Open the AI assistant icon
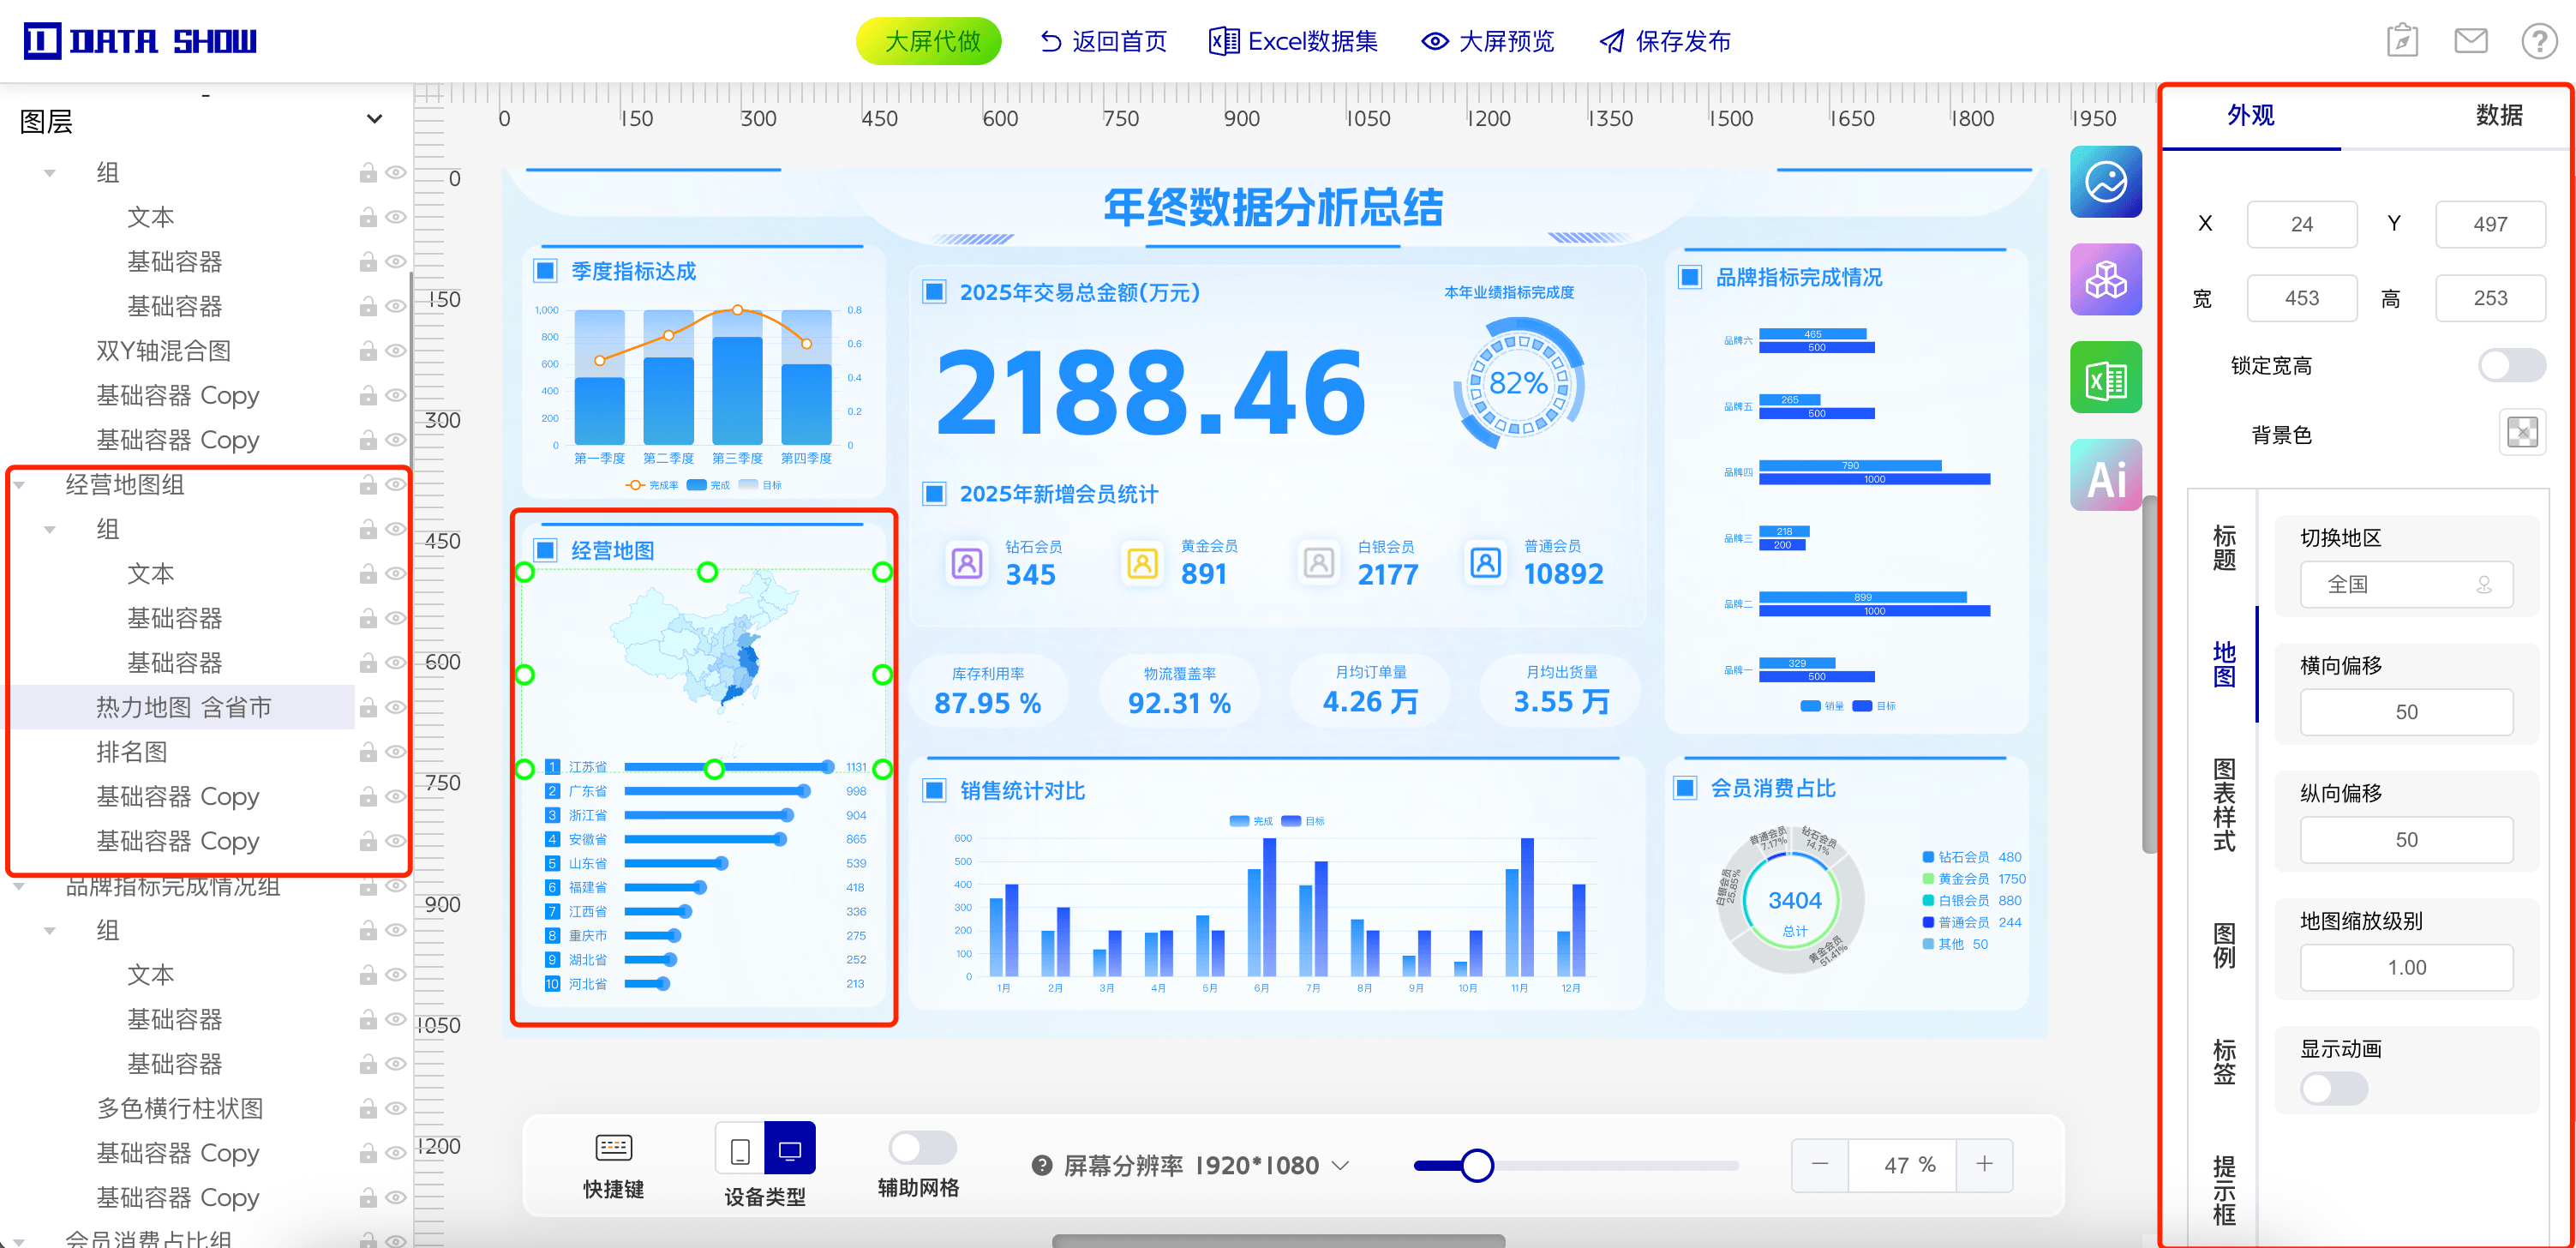The width and height of the screenshot is (2576, 1248). point(2105,475)
